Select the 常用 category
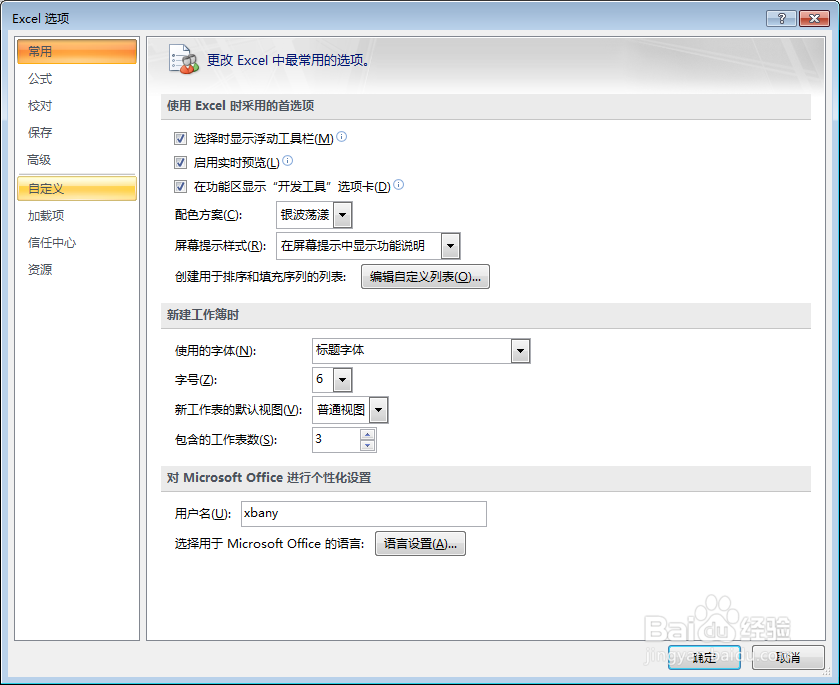This screenshot has width=840, height=685. point(77,51)
